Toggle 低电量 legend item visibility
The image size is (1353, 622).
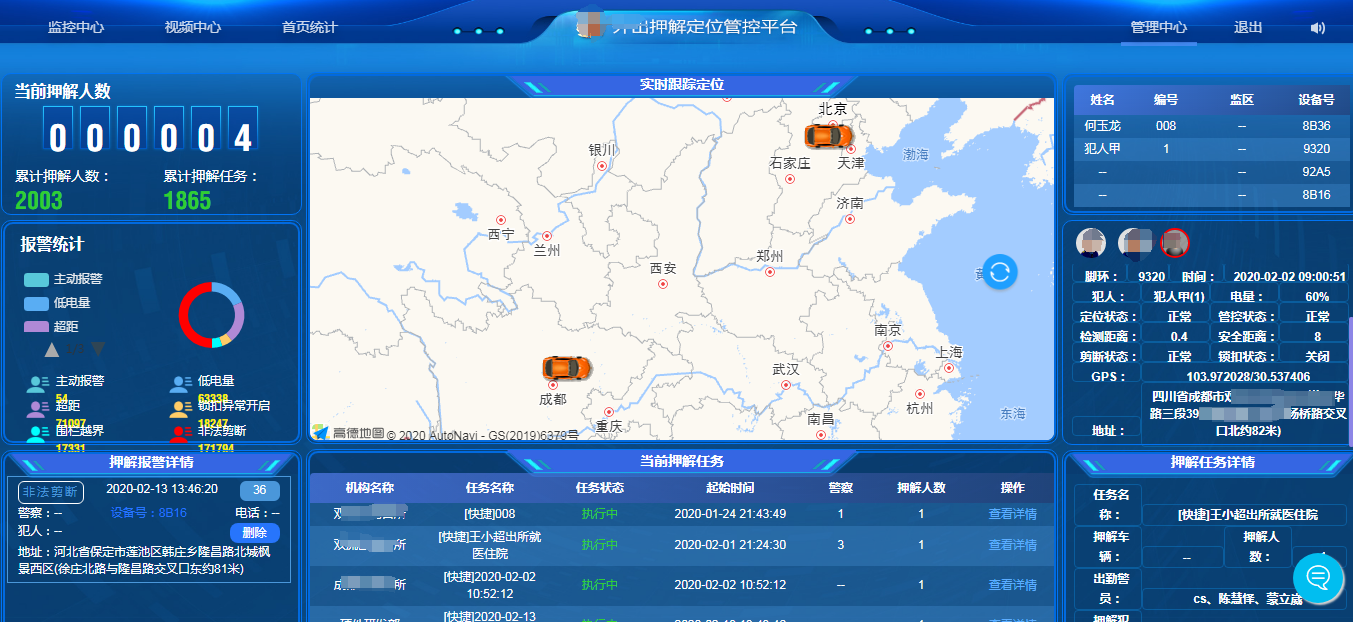pyautogui.click(x=59, y=303)
